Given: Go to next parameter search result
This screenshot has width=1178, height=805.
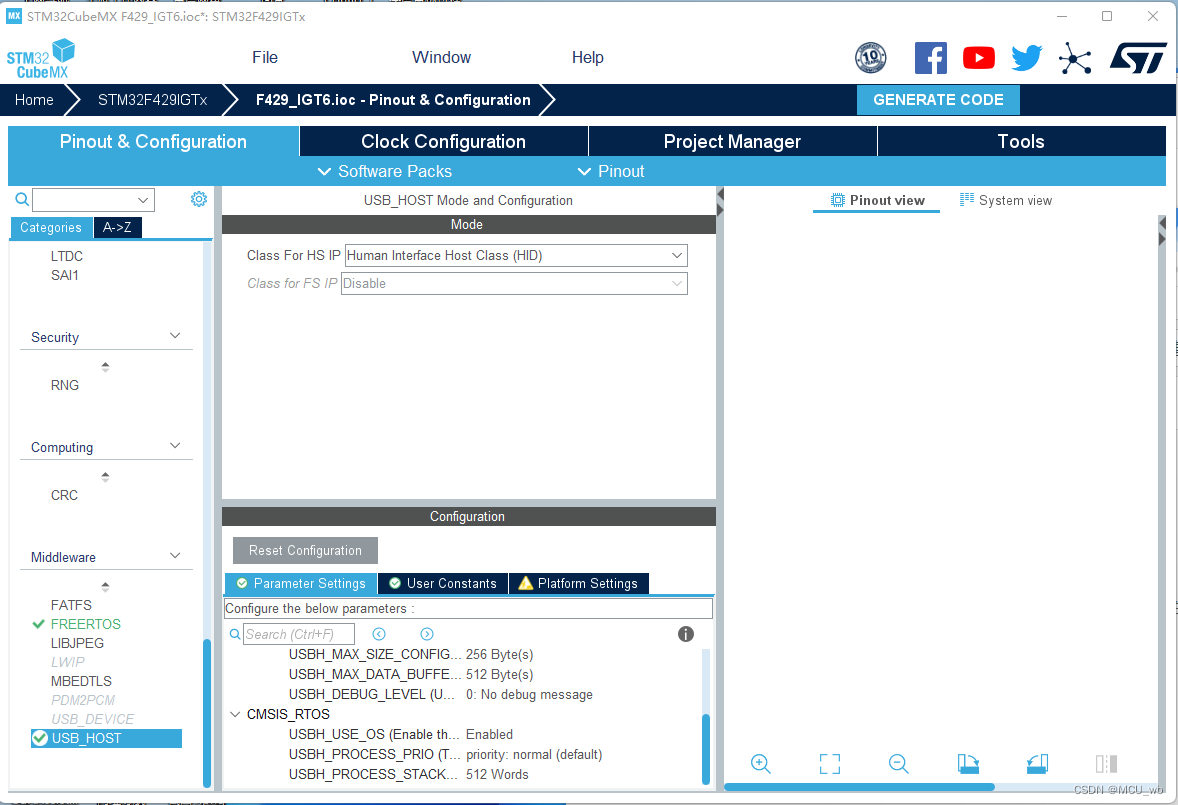Looking at the screenshot, I should coord(427,634).
